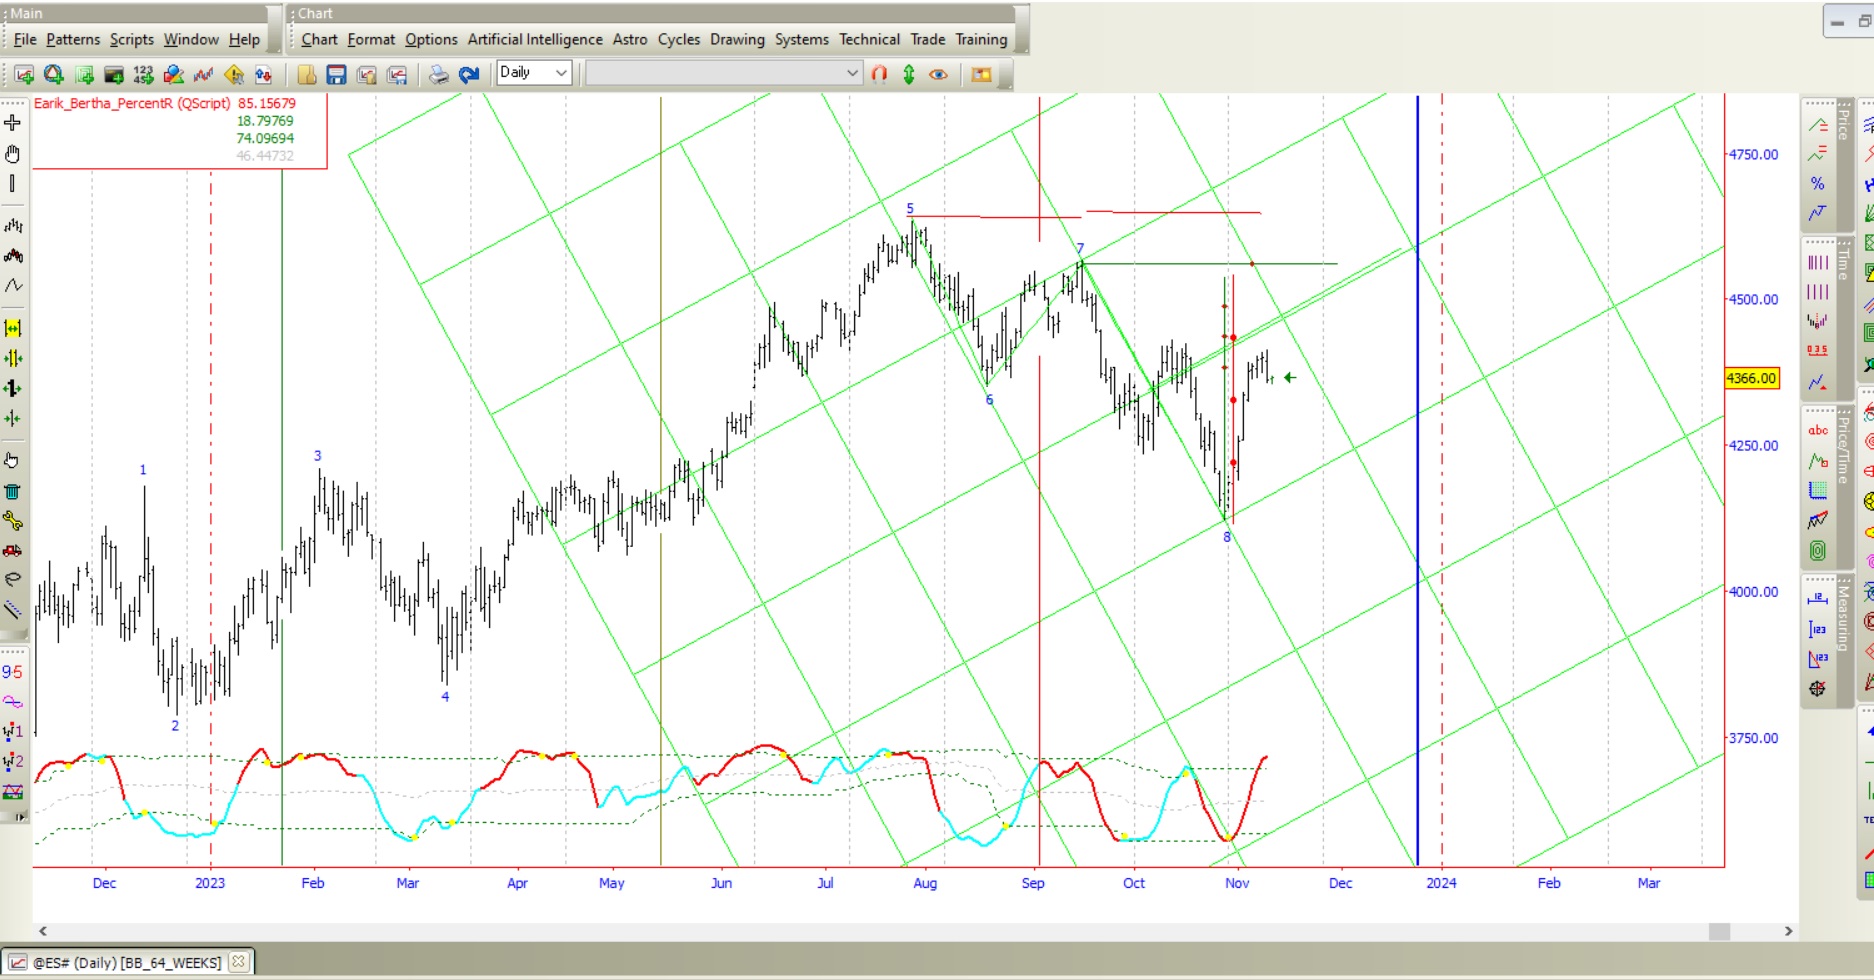Open the Daily timeframe dropdown
1874x980 pixels.
[534, 72]
